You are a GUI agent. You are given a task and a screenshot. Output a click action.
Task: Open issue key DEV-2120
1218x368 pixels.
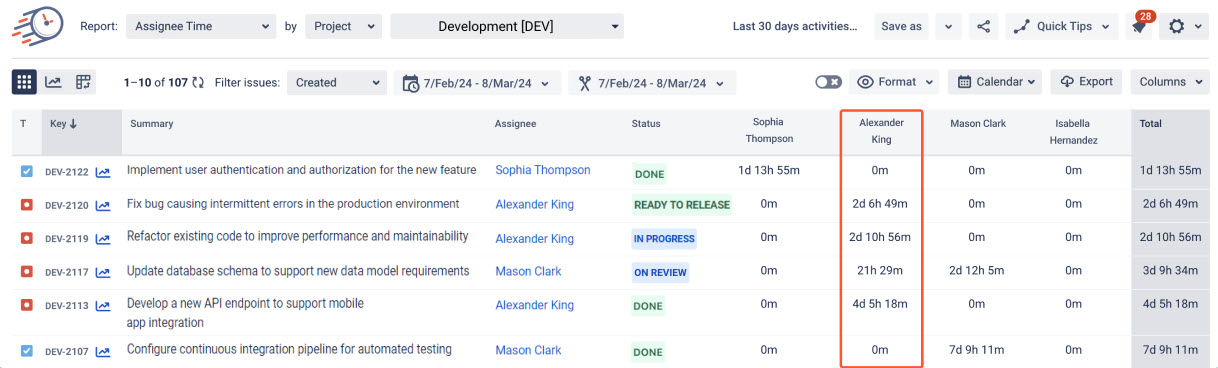[67, 205]
